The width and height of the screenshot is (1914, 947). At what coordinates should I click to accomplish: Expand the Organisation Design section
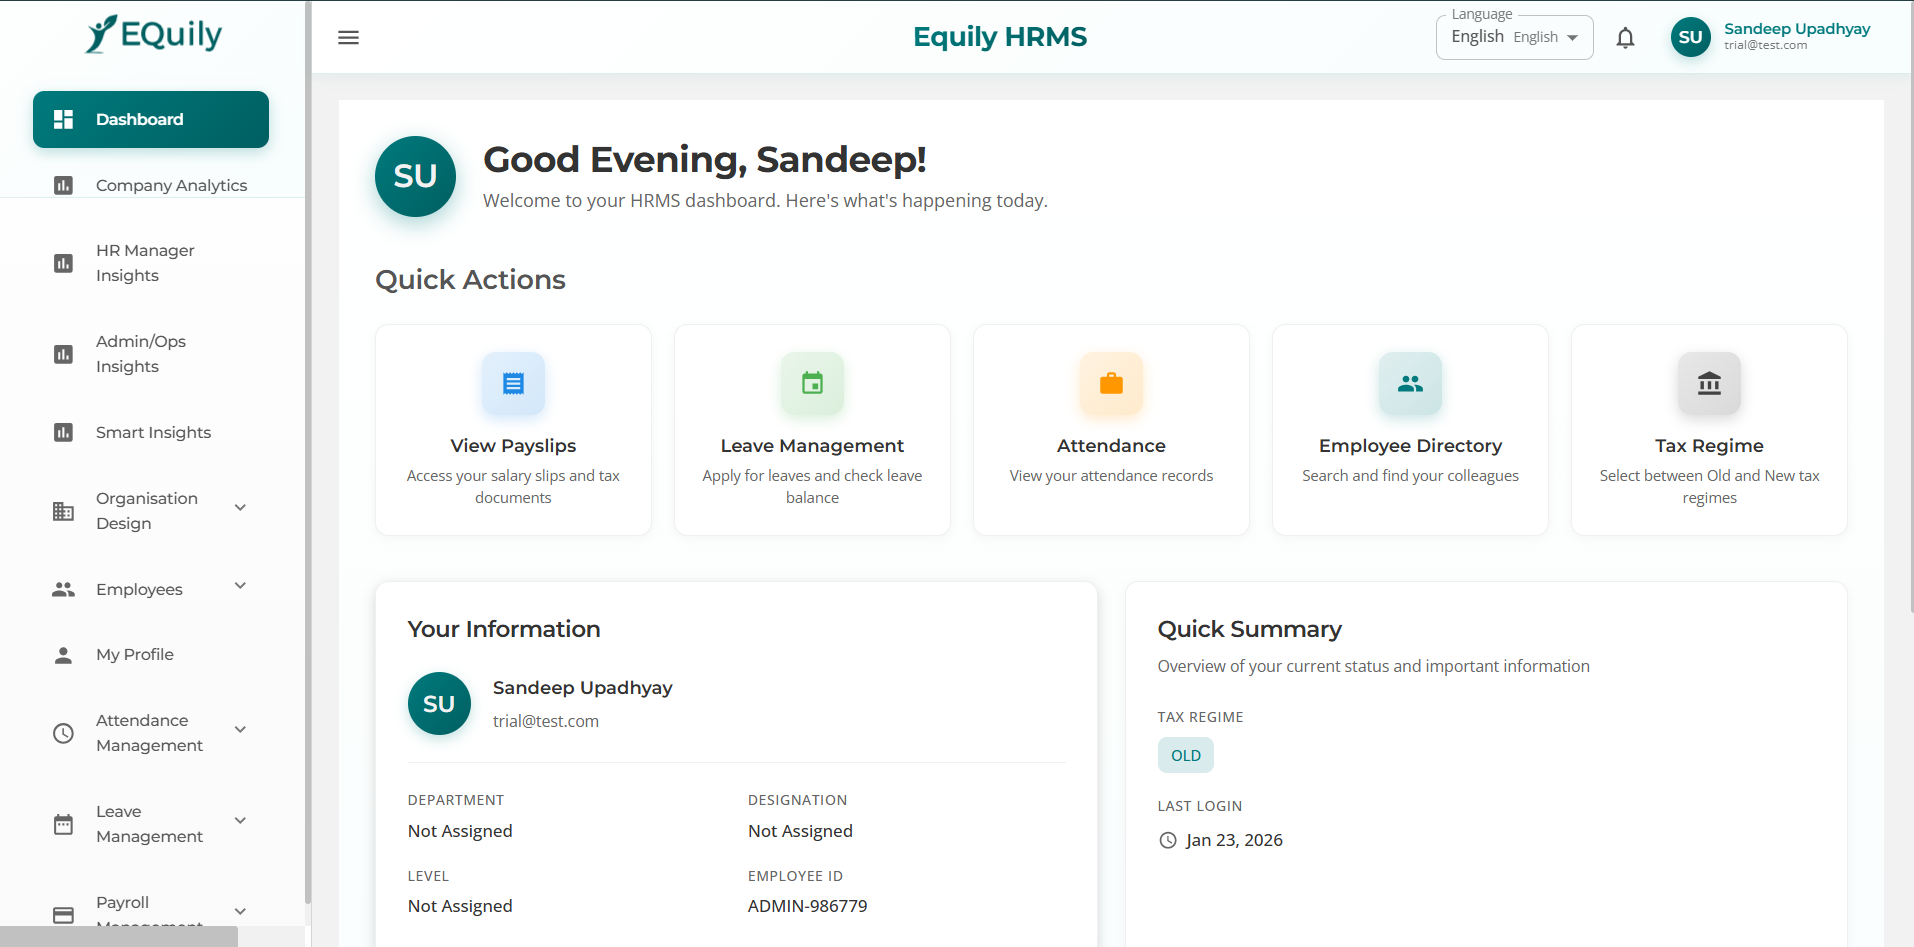coord(240,507)
